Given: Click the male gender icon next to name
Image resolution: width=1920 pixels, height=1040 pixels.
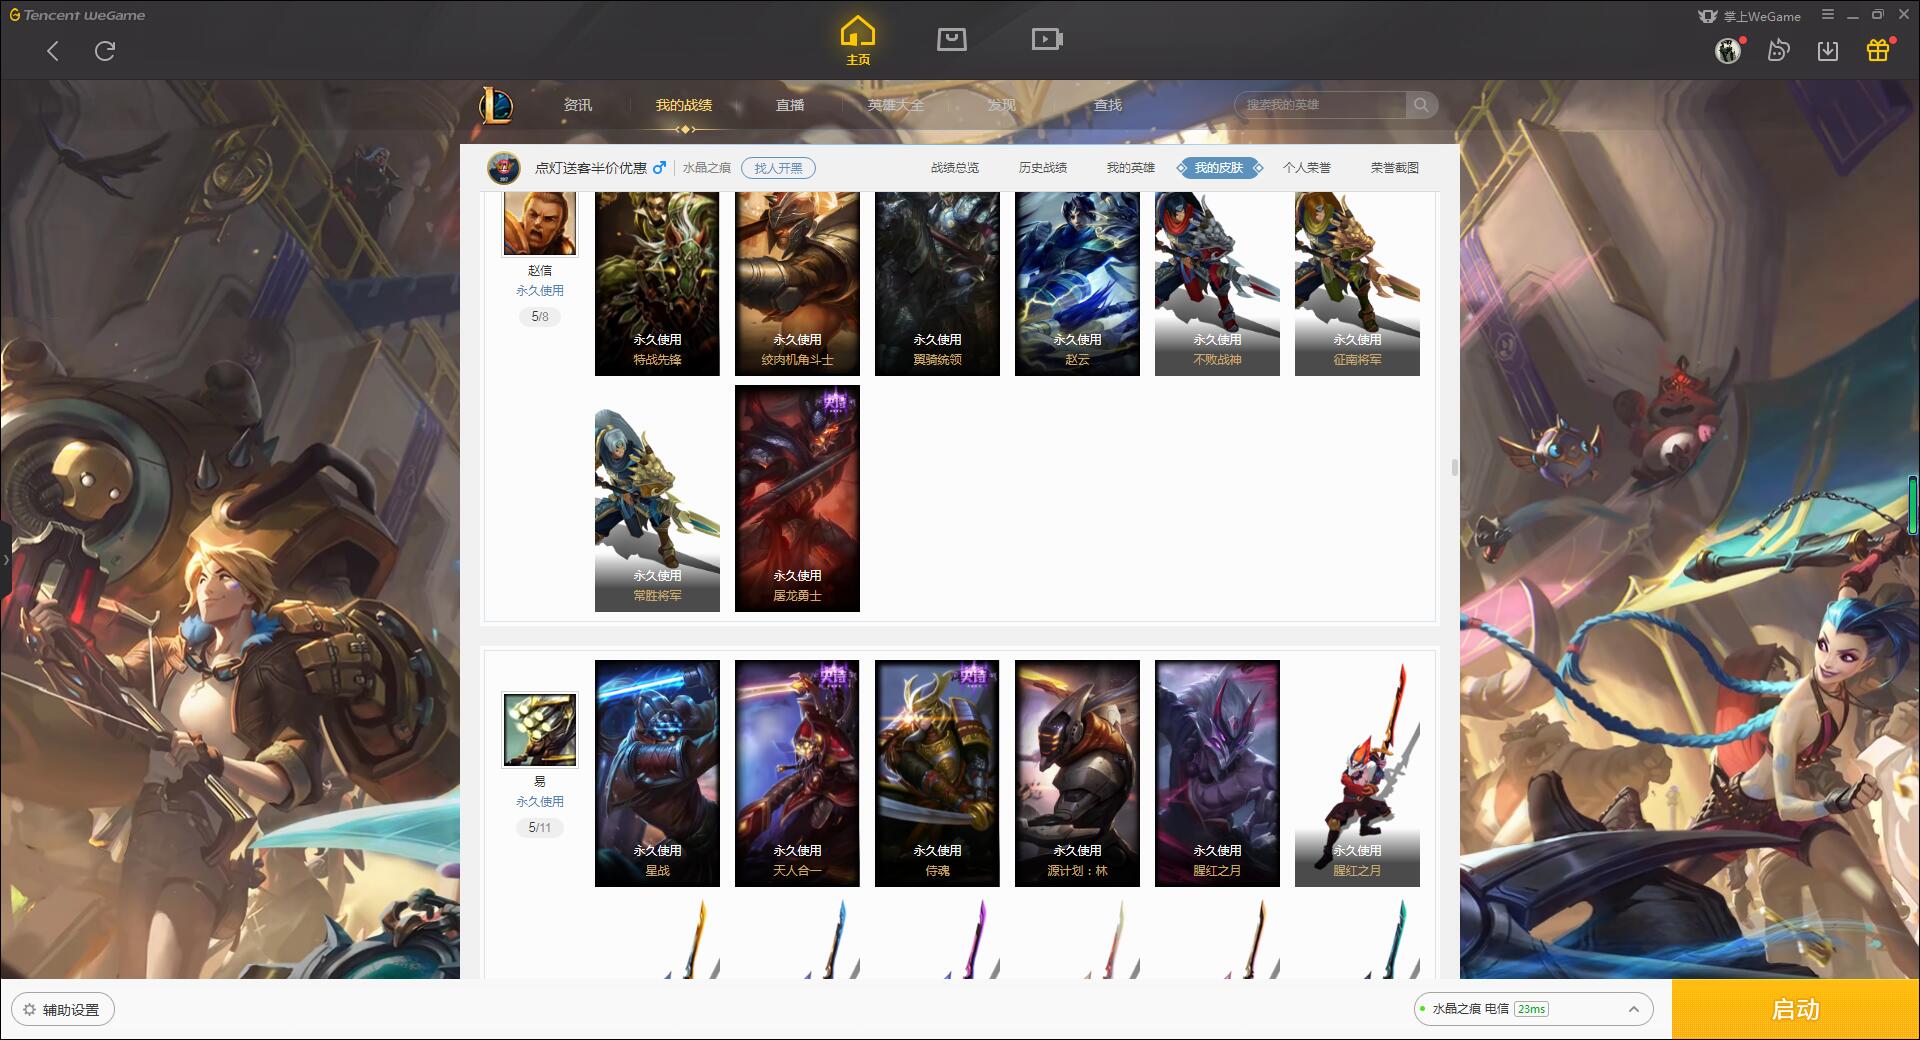Looking at the screenshot, I should pyautogui.click(x=659, y=168).
